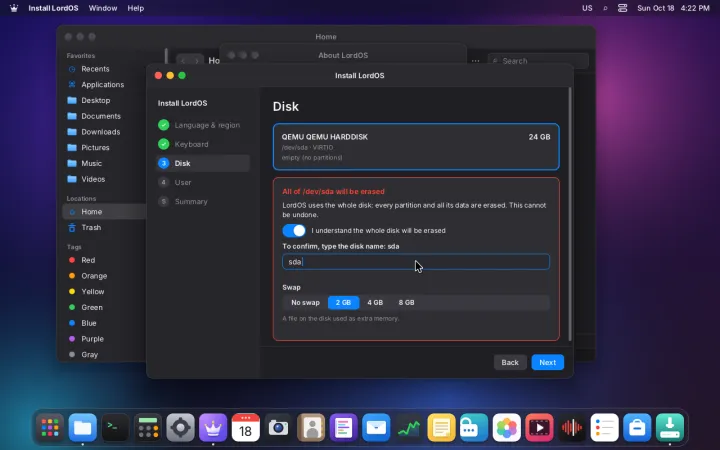Open Applications in the Home sidebar

pyautogui.click(x=104, y=84)
